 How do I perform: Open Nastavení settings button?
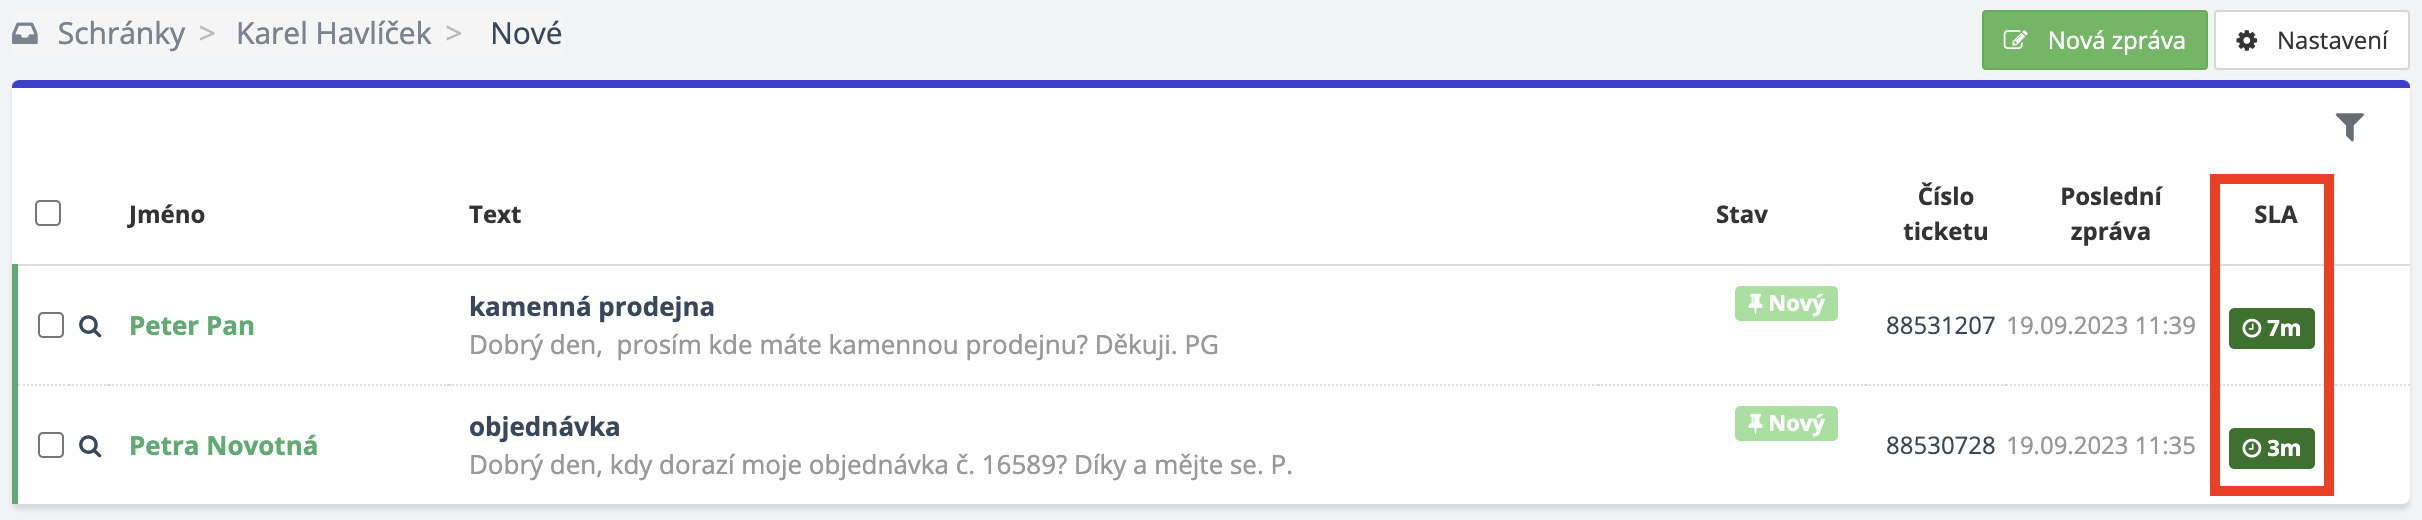point(2311,40)
